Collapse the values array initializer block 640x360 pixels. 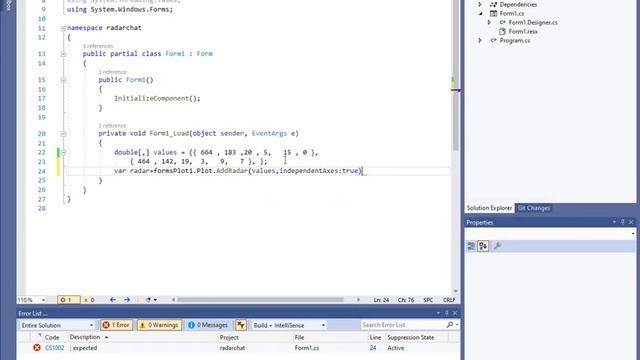[63, 152]
